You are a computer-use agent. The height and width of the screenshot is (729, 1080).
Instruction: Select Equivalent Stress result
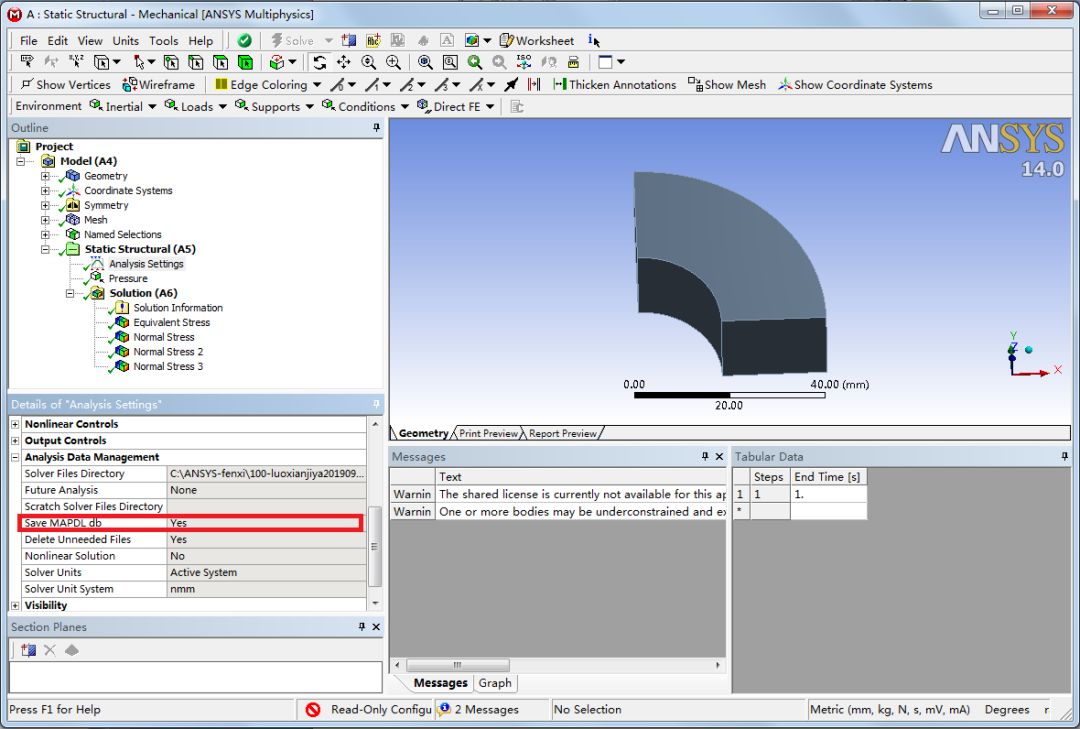click(x=172, y=322)
